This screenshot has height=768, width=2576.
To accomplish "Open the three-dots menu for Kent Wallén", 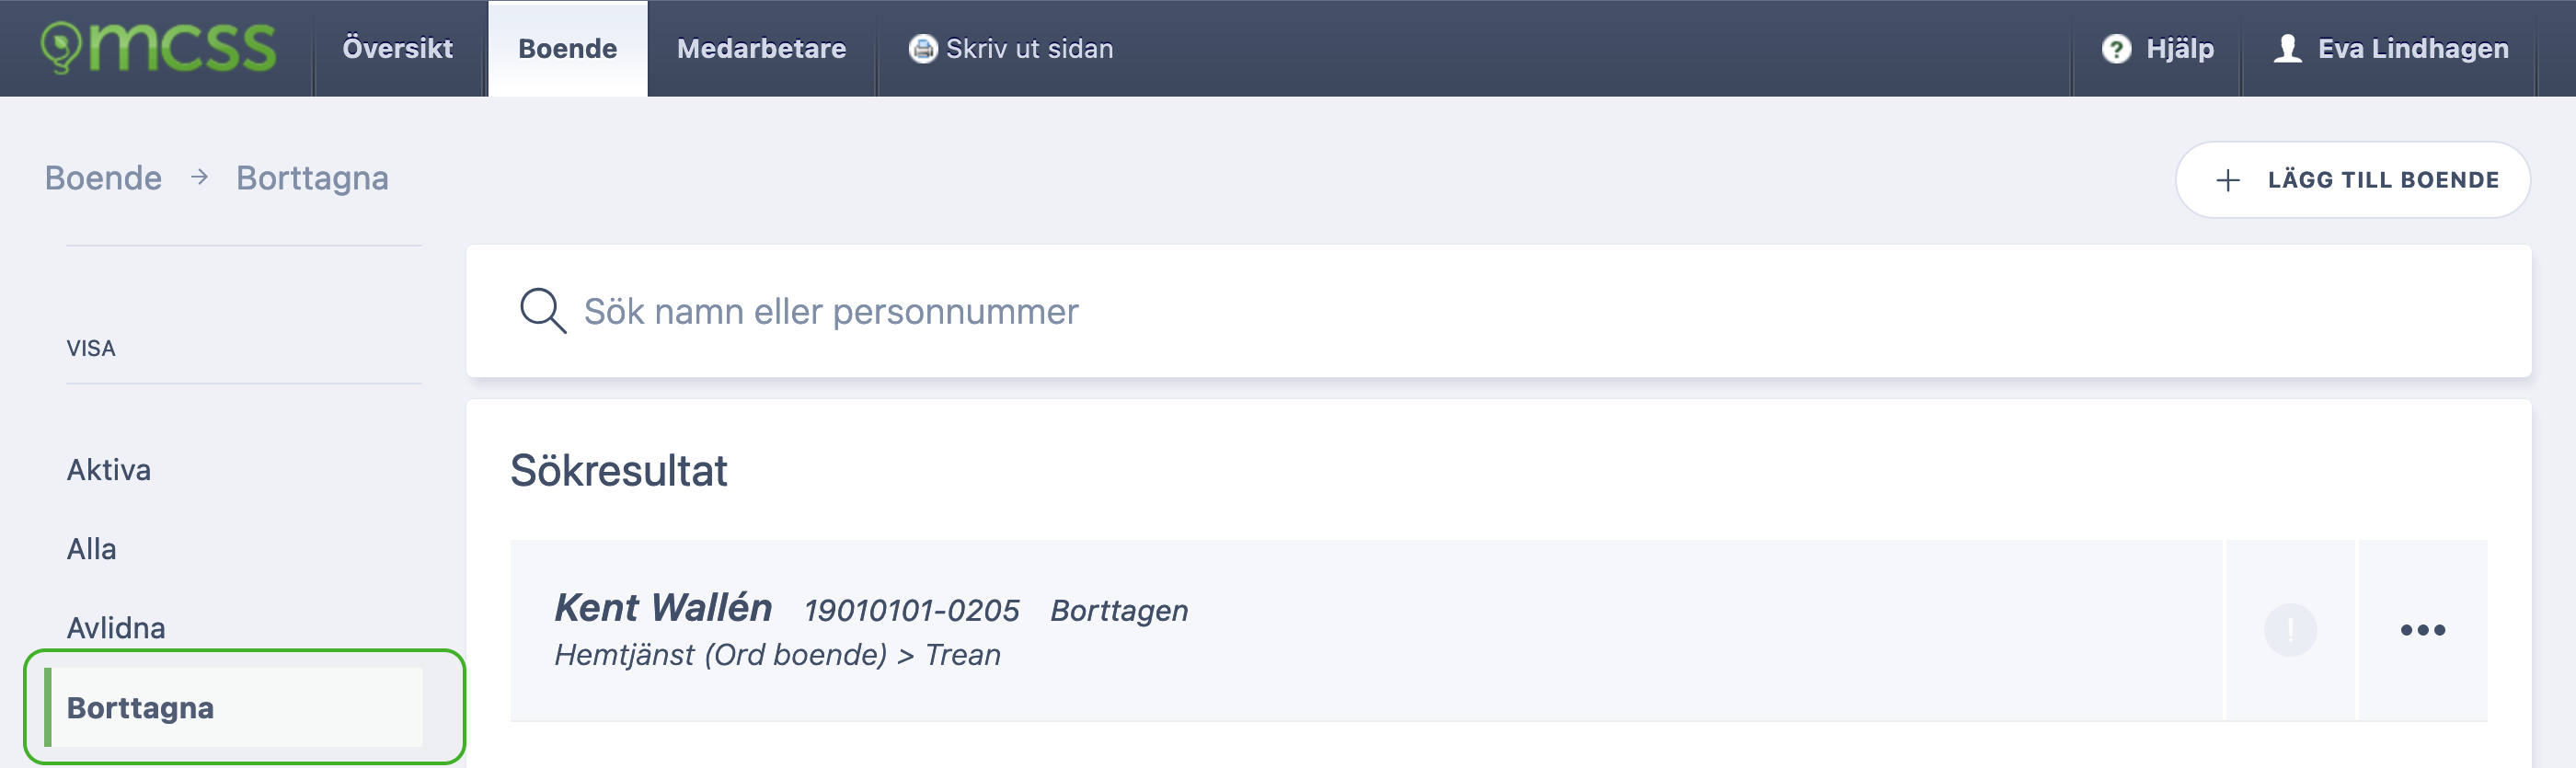I will click(2422, 630).
